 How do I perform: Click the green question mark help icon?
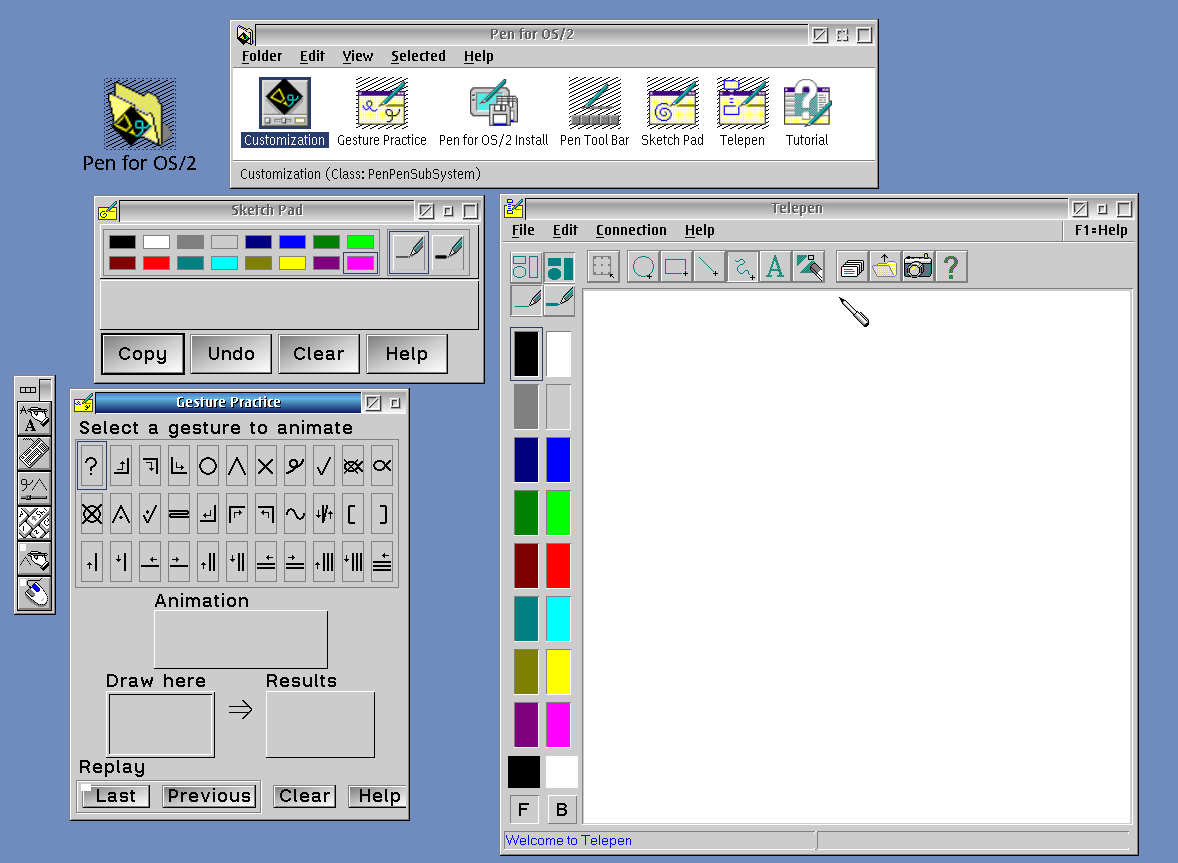coord(950,267)
